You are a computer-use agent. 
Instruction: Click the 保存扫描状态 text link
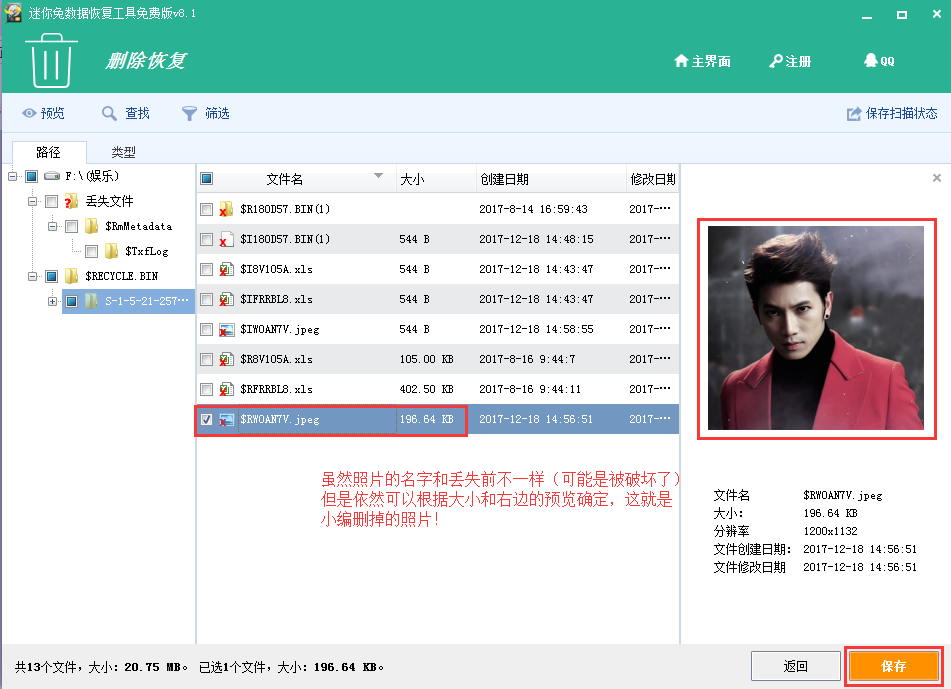point(901,113)
